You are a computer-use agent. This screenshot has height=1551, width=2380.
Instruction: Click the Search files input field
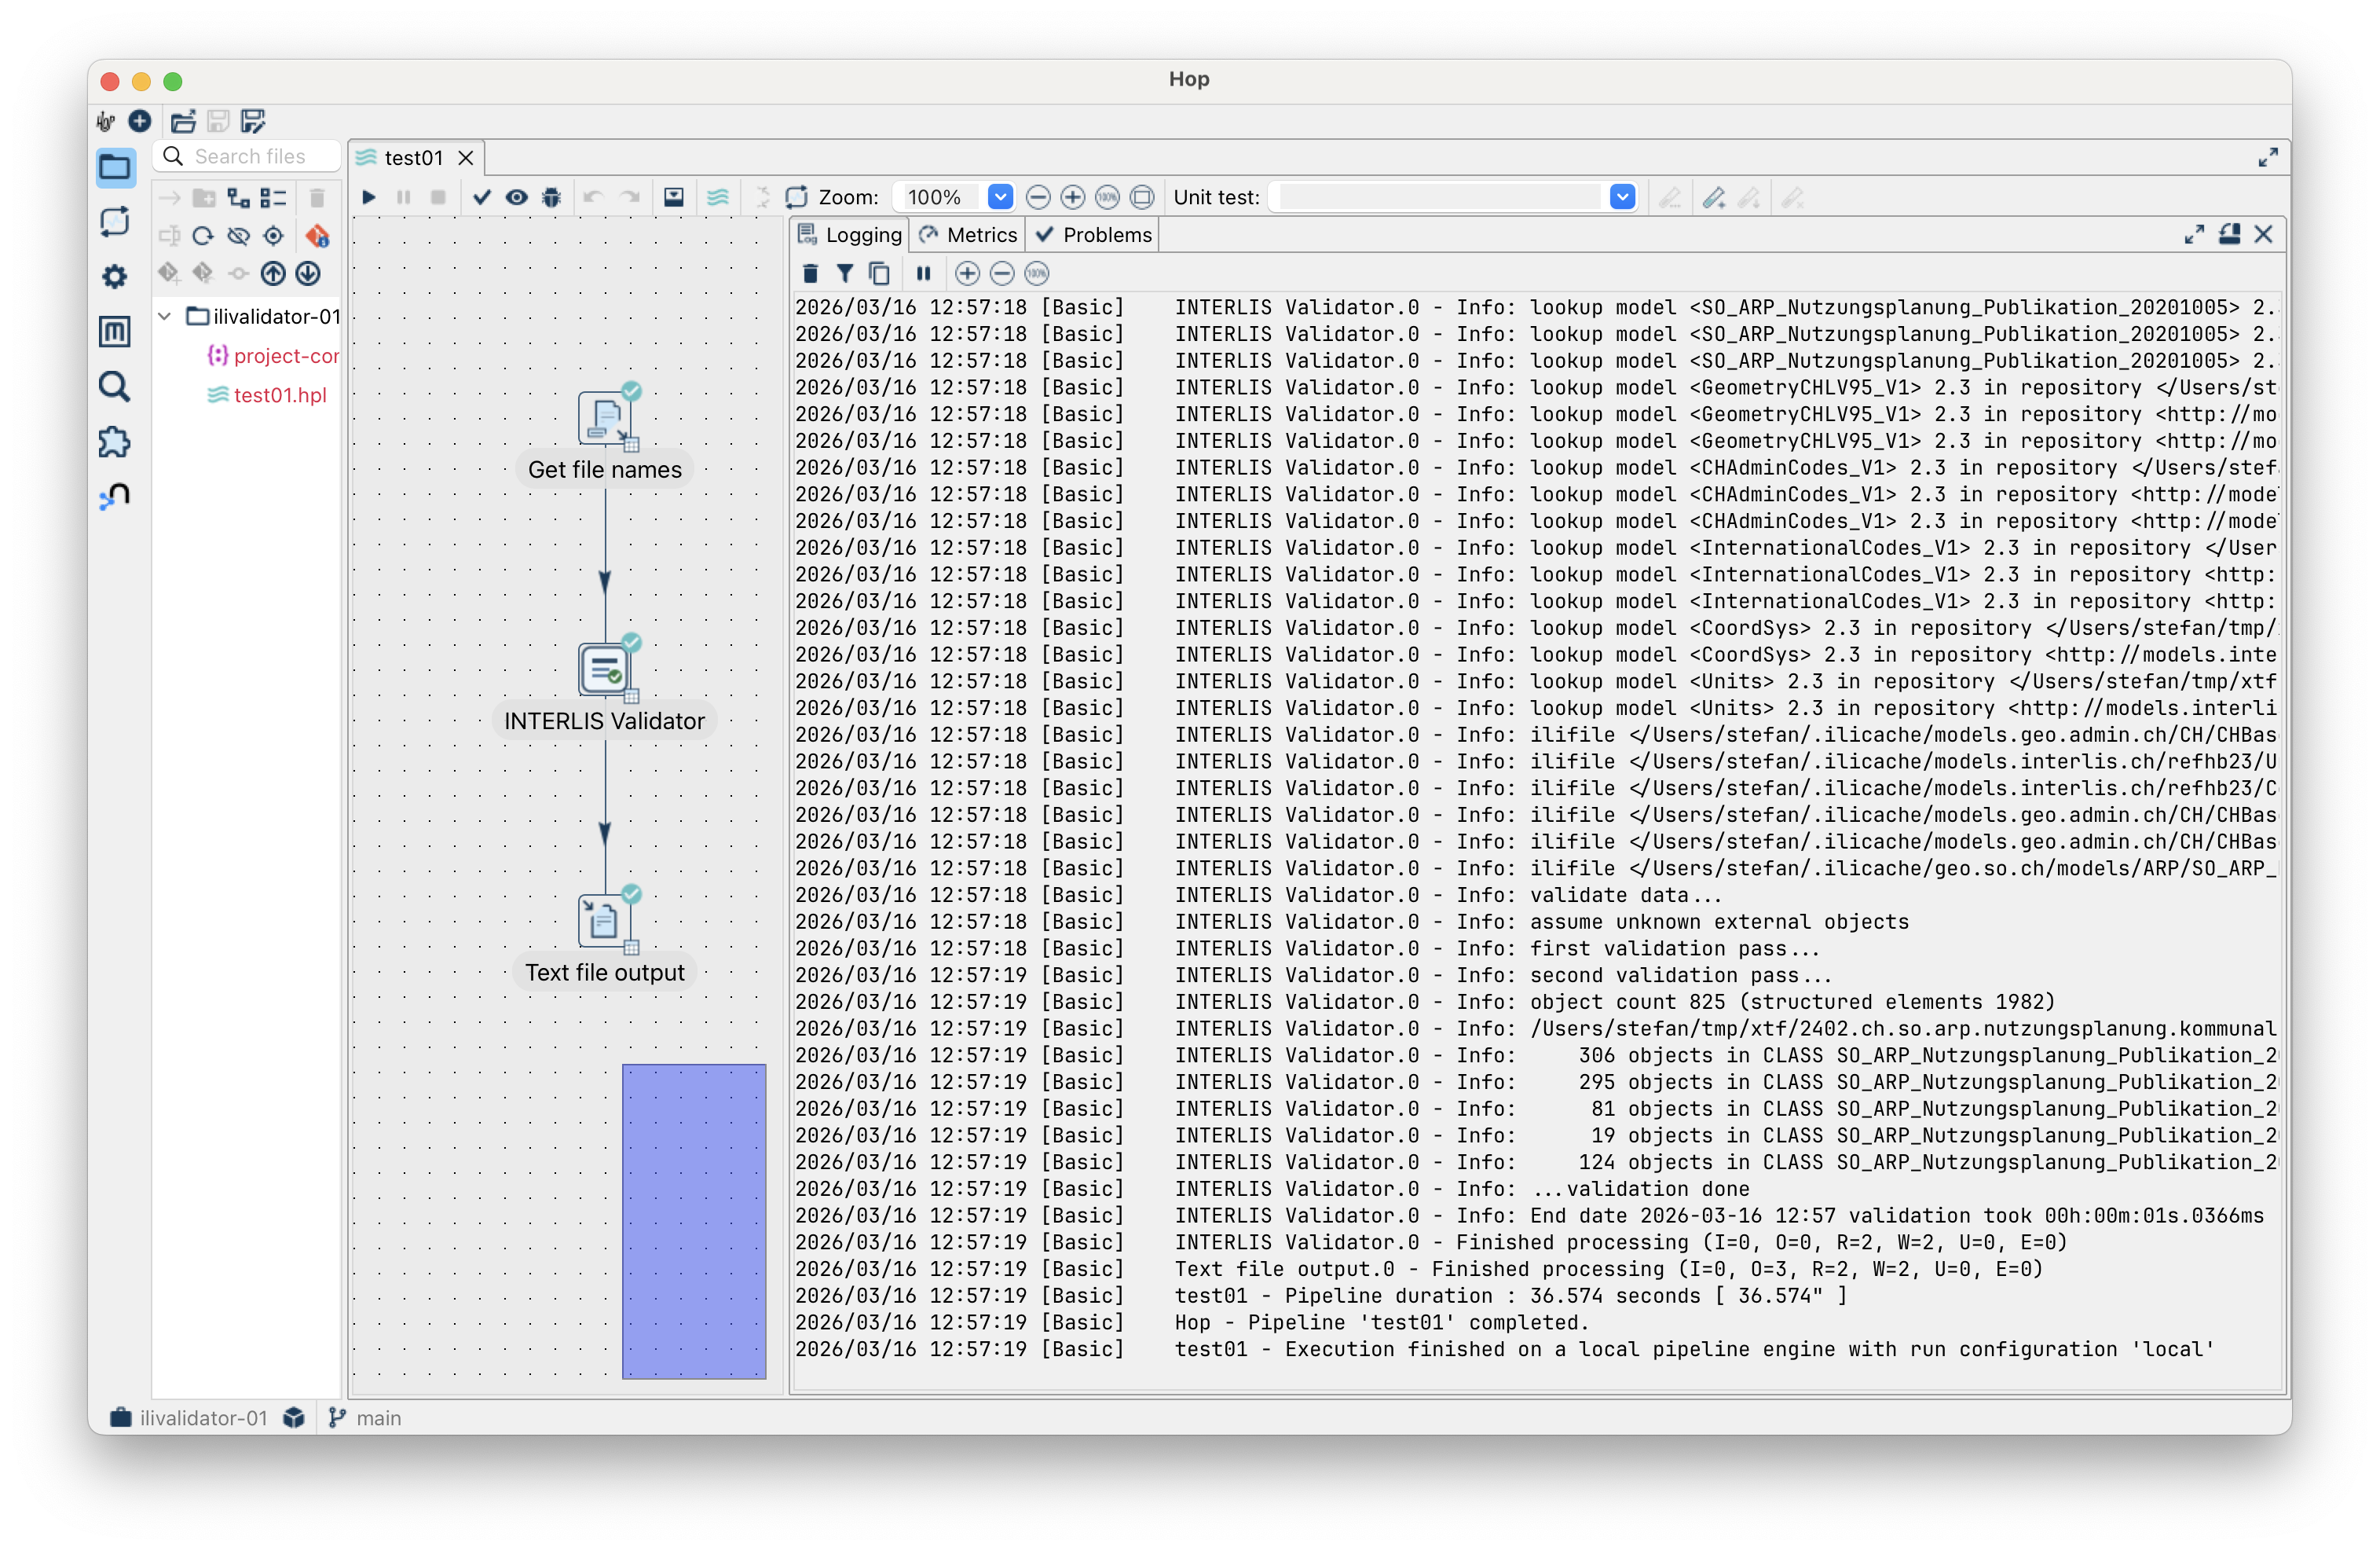[257, 156]
